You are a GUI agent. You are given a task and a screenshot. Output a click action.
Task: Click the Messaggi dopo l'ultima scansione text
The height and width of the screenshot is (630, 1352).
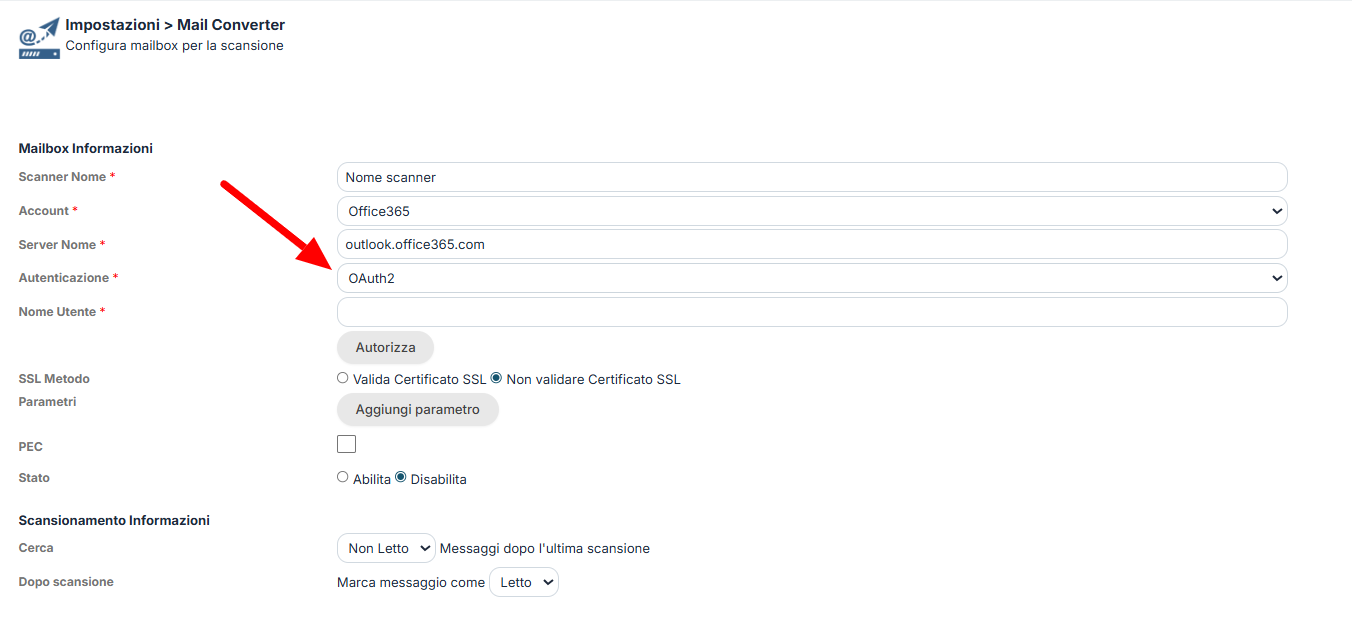point(545,548)
